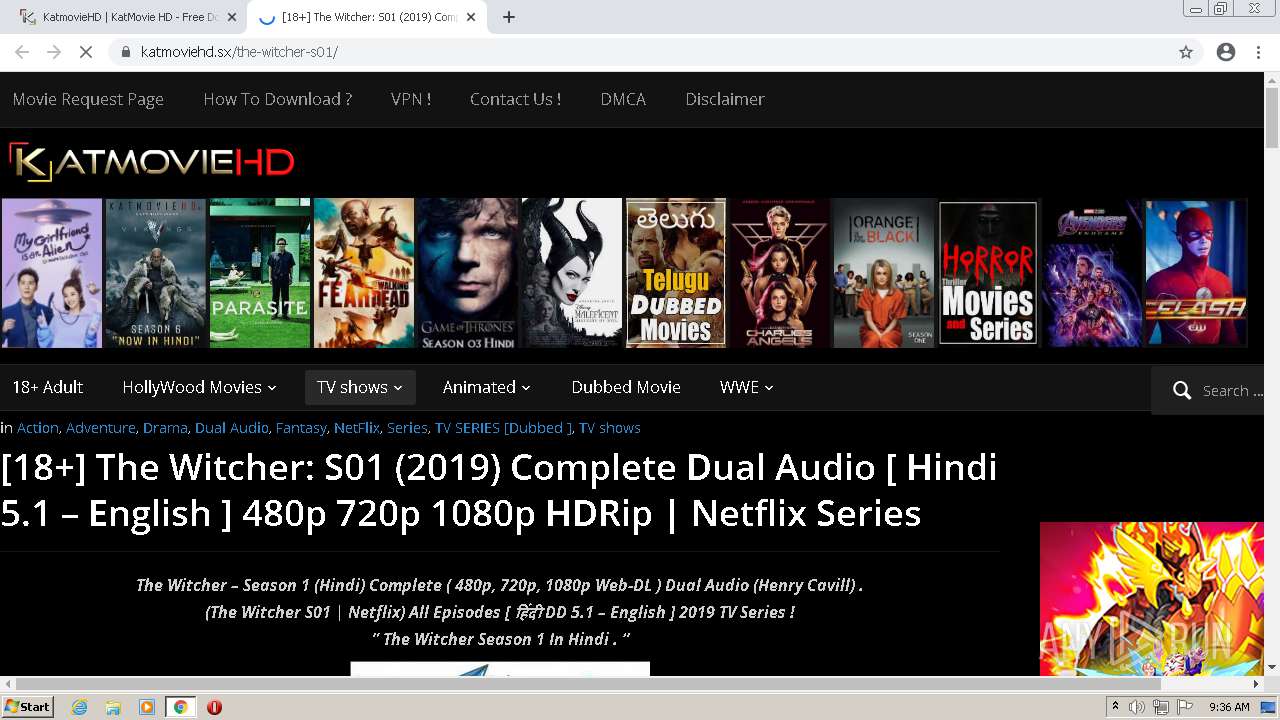This screenshot has width=1280, height=720.
Task: Click the search magnifier icon
Action: click(1182, 390)
